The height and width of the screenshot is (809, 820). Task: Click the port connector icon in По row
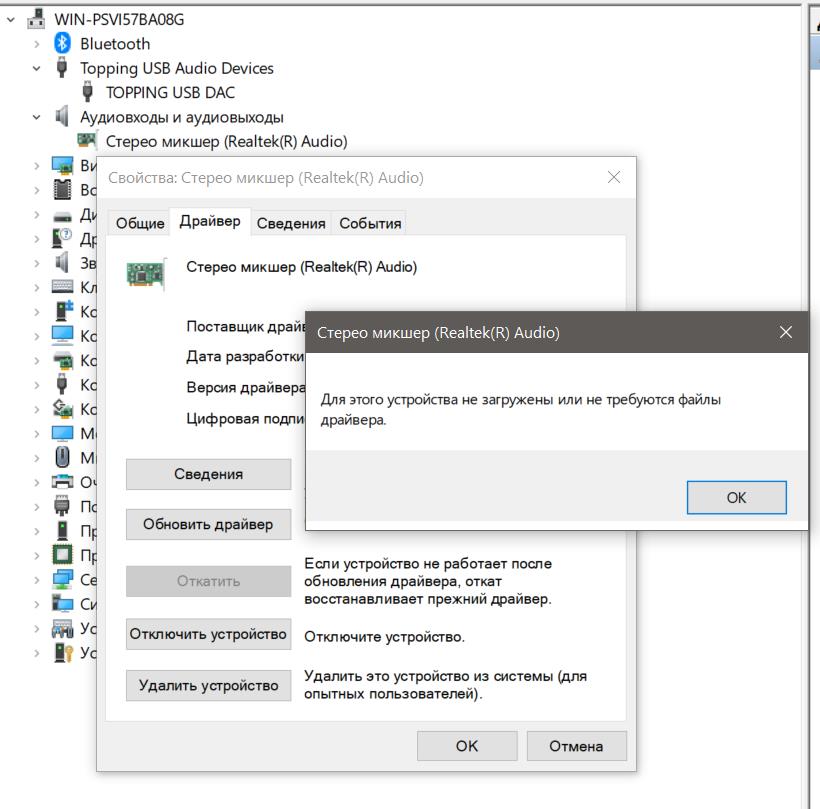62,506
